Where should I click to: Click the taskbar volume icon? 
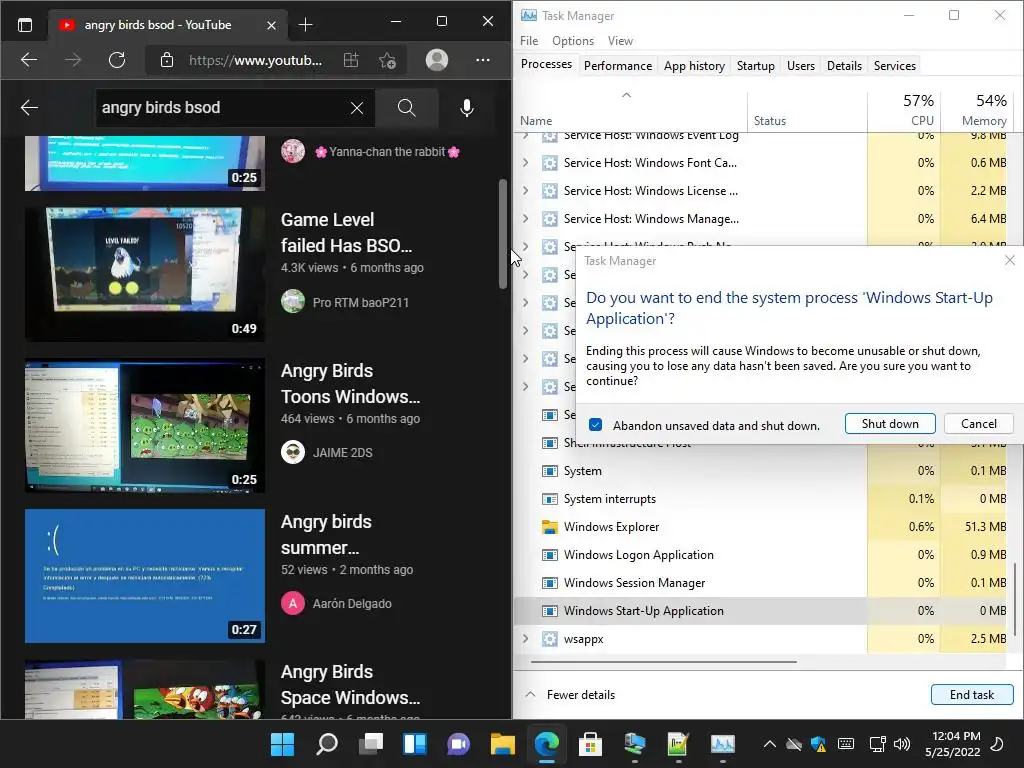(902, 744)
